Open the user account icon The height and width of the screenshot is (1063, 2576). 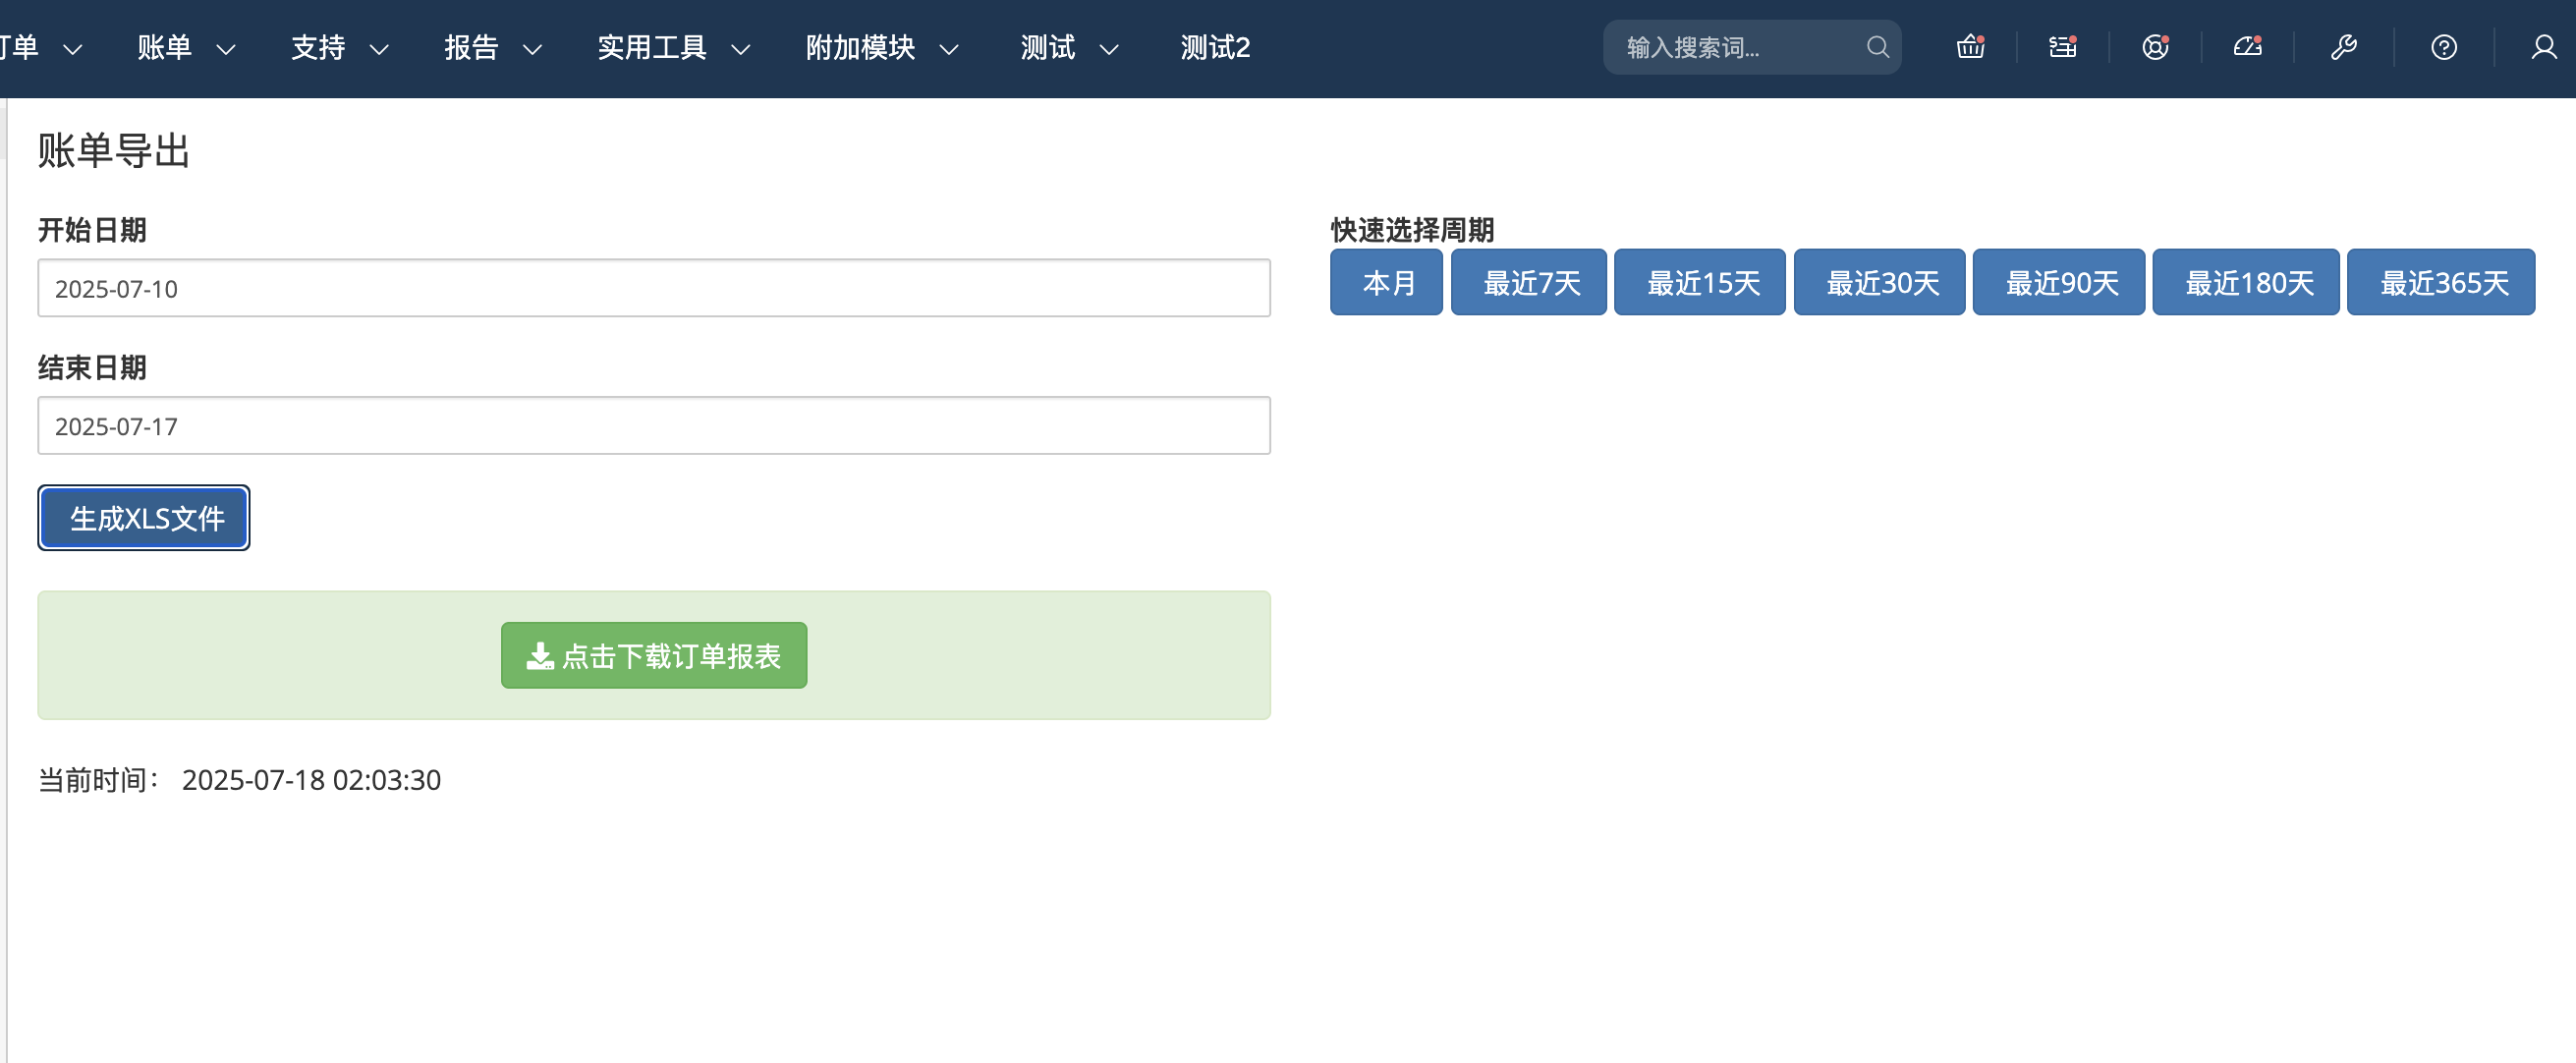click(2545, 46)
